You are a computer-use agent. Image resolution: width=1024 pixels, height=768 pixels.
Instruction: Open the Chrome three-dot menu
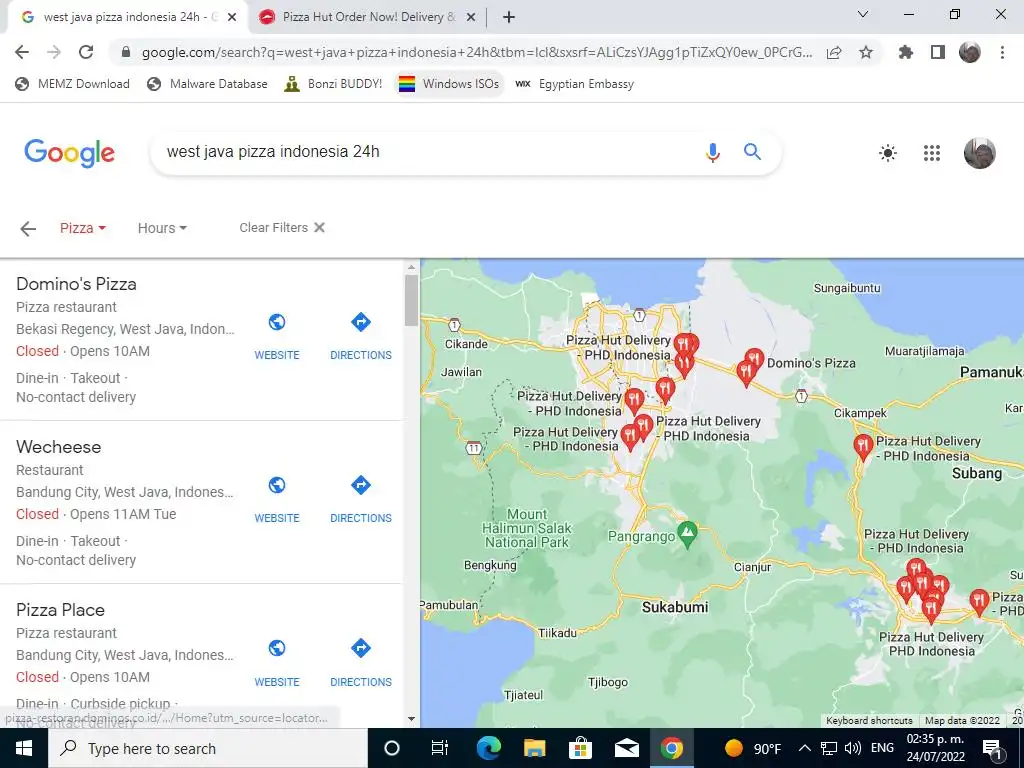tap(1002, 52)
